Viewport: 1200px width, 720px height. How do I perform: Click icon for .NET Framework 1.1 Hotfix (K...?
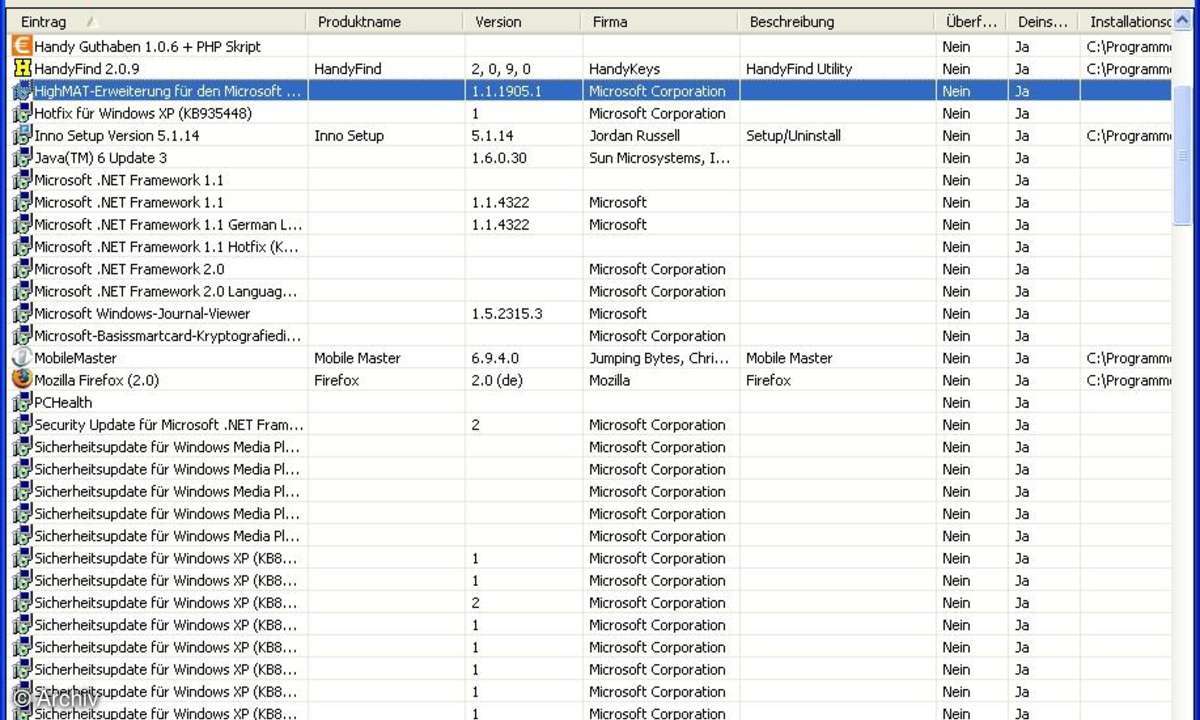tap(21, 246)
